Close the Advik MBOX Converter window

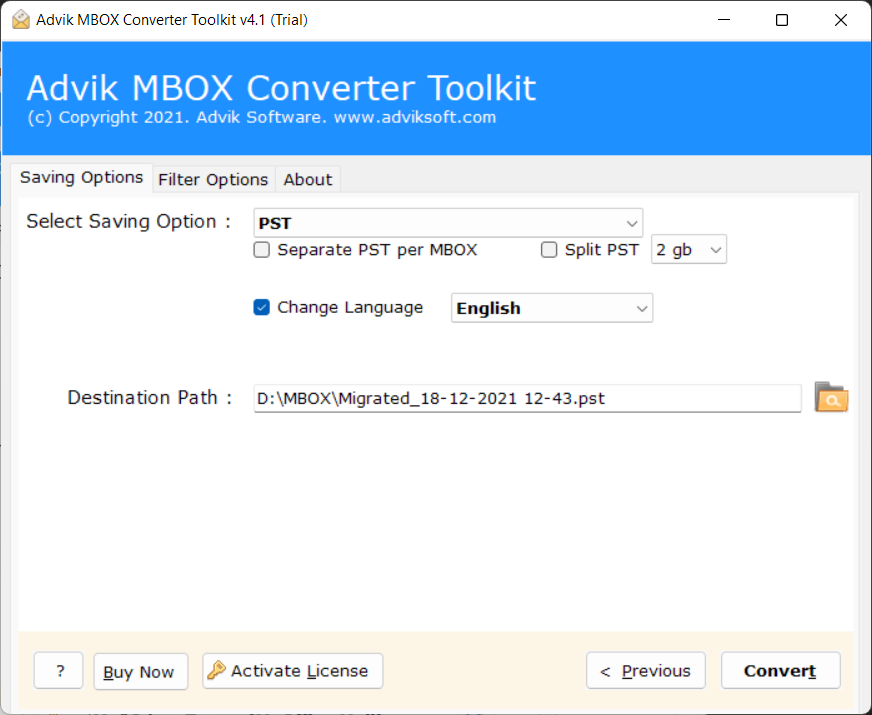841,20
